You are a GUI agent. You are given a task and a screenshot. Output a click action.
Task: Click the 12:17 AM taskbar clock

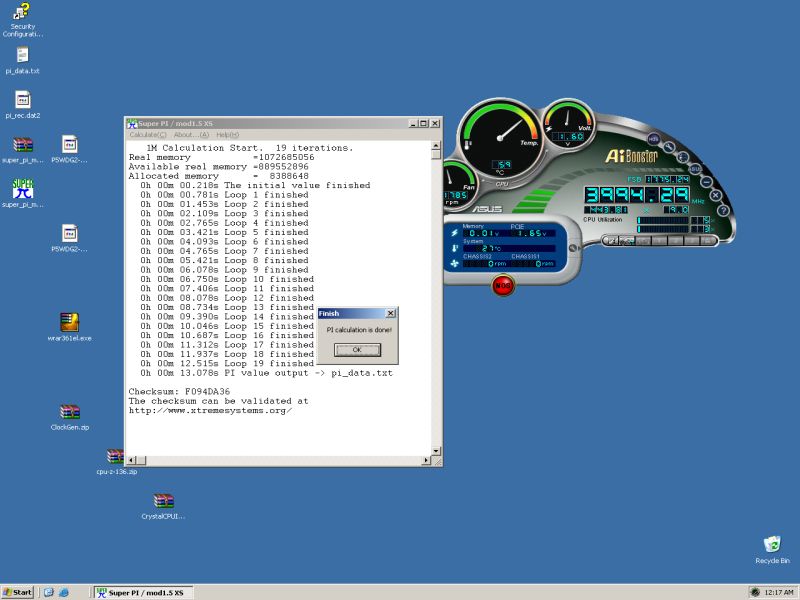coord(779,592)
